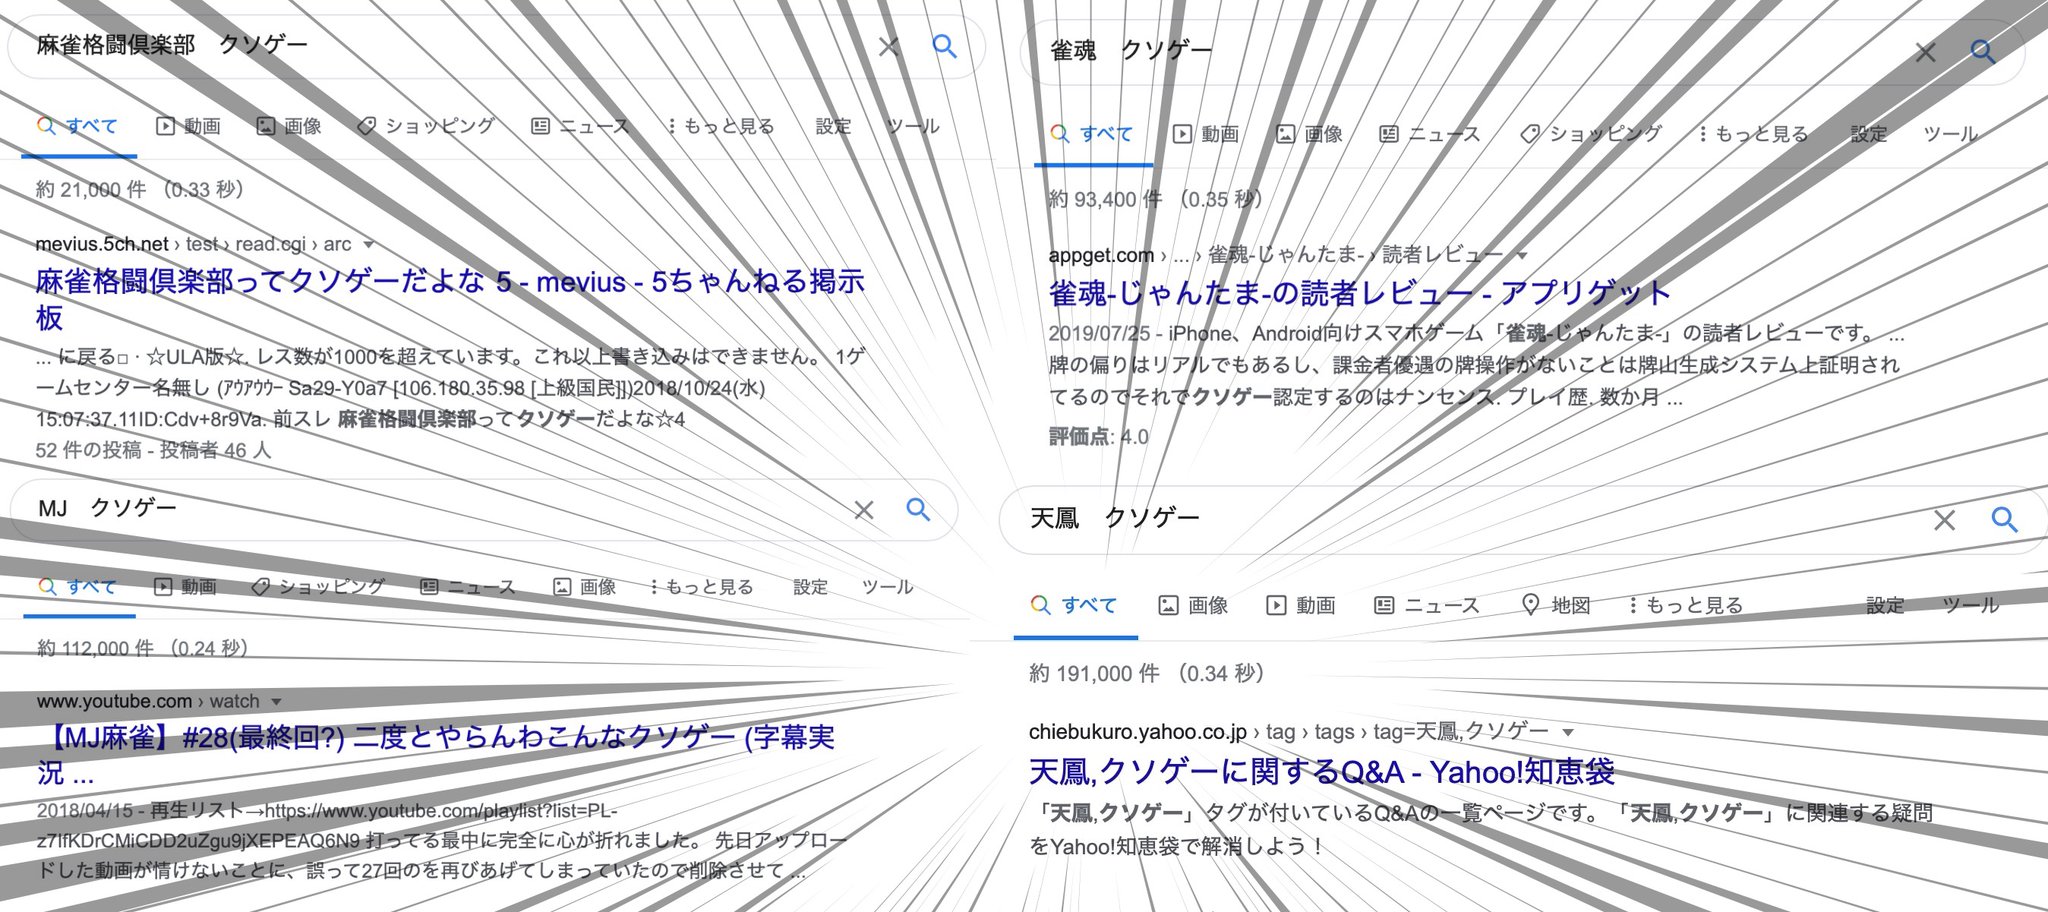Open the 天鳳,クソゲーに関するQ&A result link
The height and width of the screenshot is (912, 2048).
pyautogui.click(x=1322, y=772)
